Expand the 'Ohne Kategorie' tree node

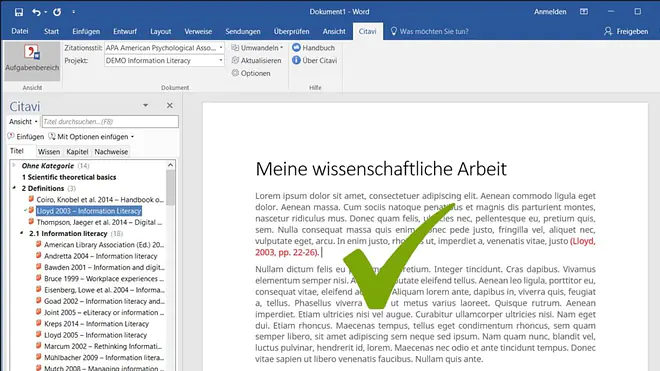14,165
